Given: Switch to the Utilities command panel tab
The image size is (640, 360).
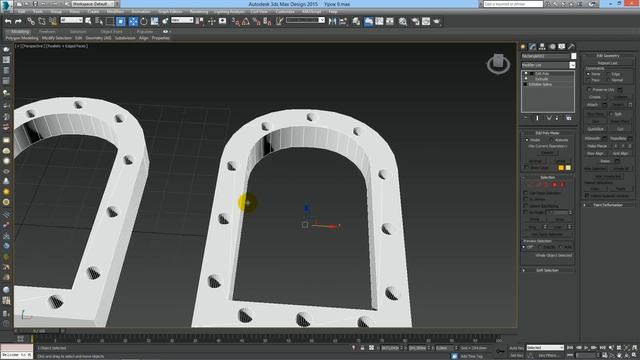Looking at the screenshot, I should [x=571, y=47].
